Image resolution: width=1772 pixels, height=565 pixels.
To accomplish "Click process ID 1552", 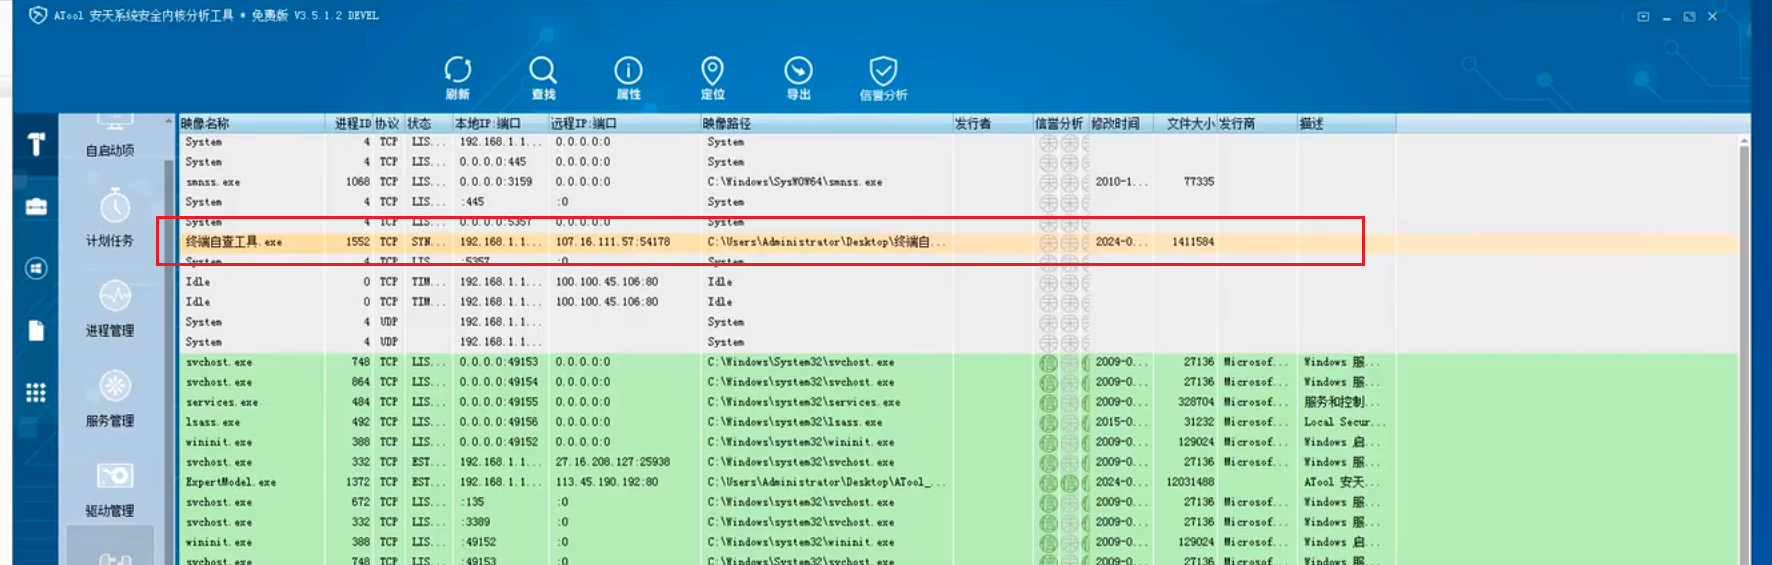I will click(x=357, y=242).
